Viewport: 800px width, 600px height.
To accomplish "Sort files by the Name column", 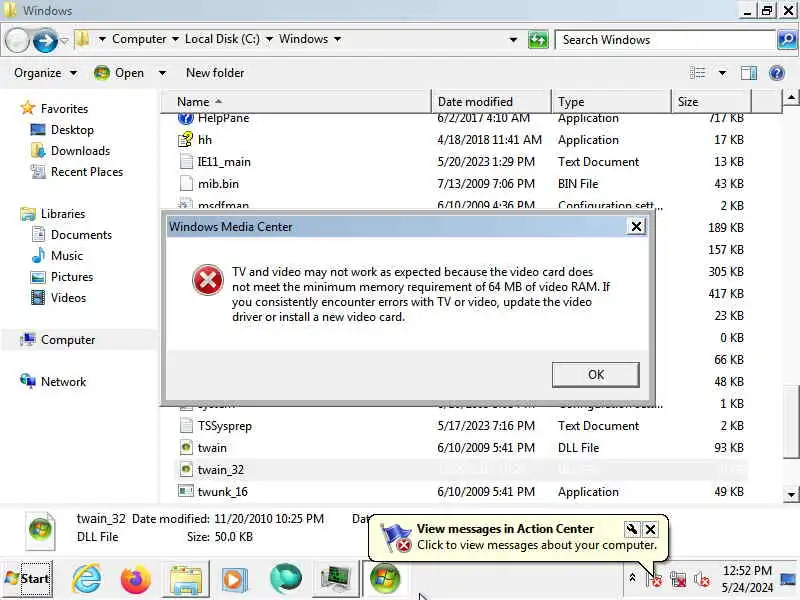I will pyautogui.click(x=296, y=102).
